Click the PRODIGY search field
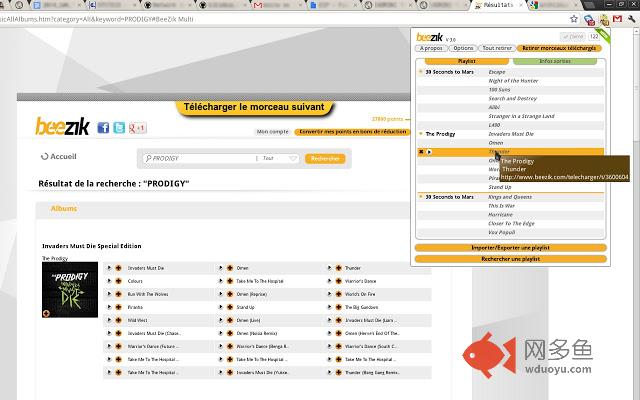 pos(199,158)
